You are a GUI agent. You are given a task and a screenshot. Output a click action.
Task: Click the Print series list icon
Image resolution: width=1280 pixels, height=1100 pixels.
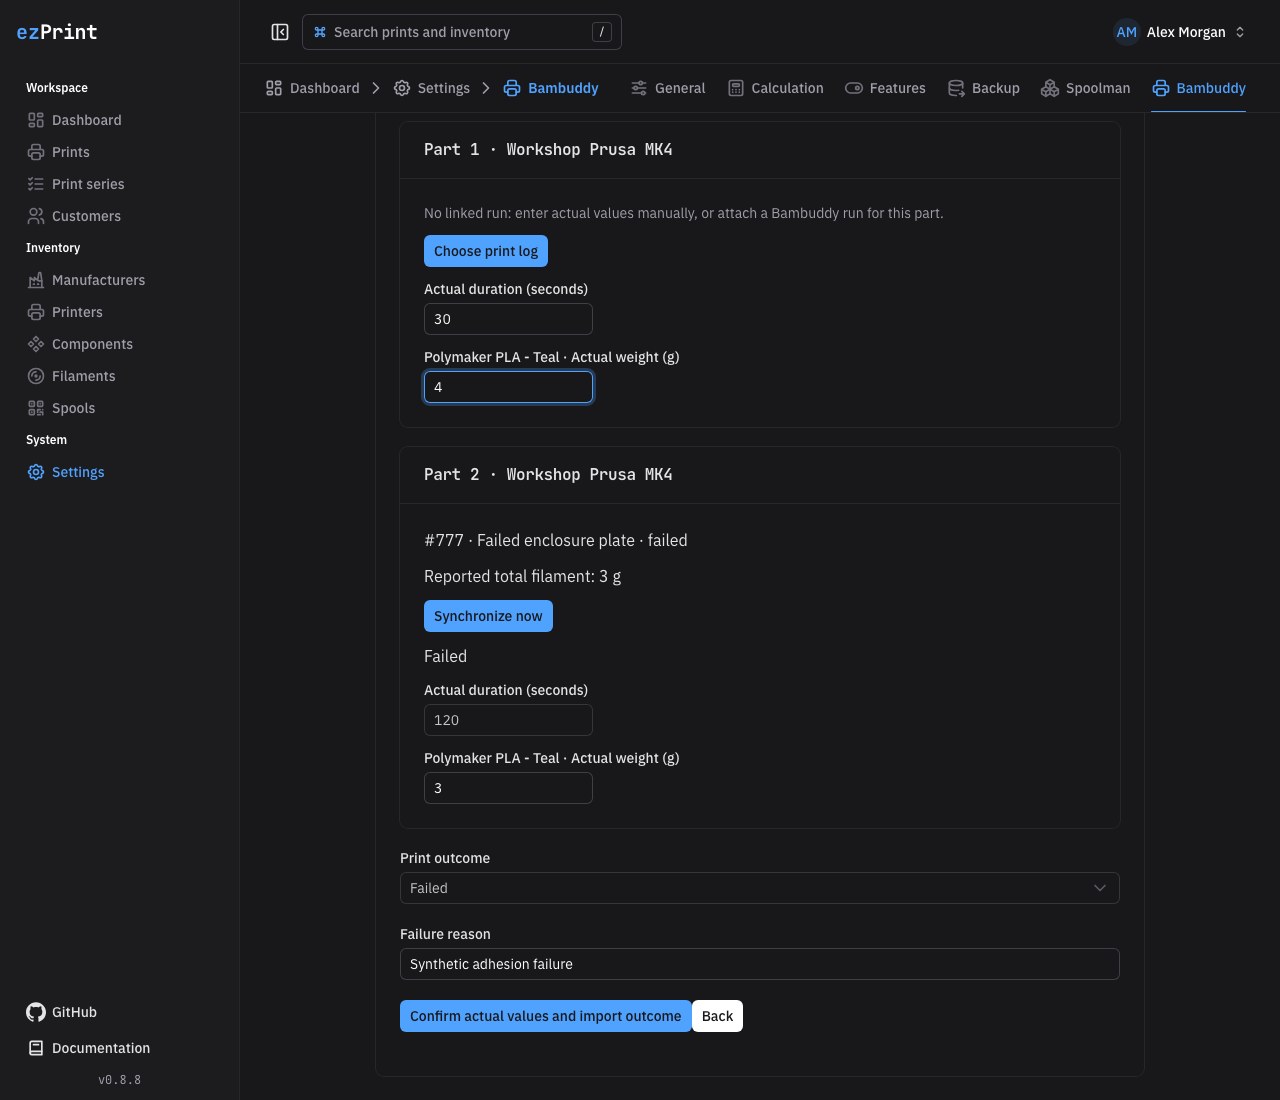[x=36, y=184]
